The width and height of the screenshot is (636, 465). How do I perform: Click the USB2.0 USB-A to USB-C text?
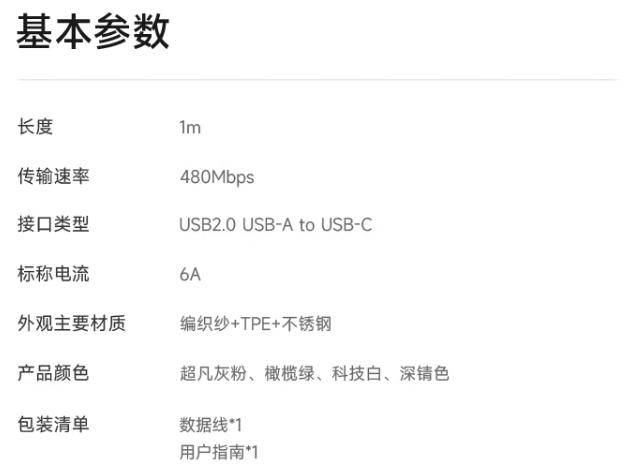[276, 225]
